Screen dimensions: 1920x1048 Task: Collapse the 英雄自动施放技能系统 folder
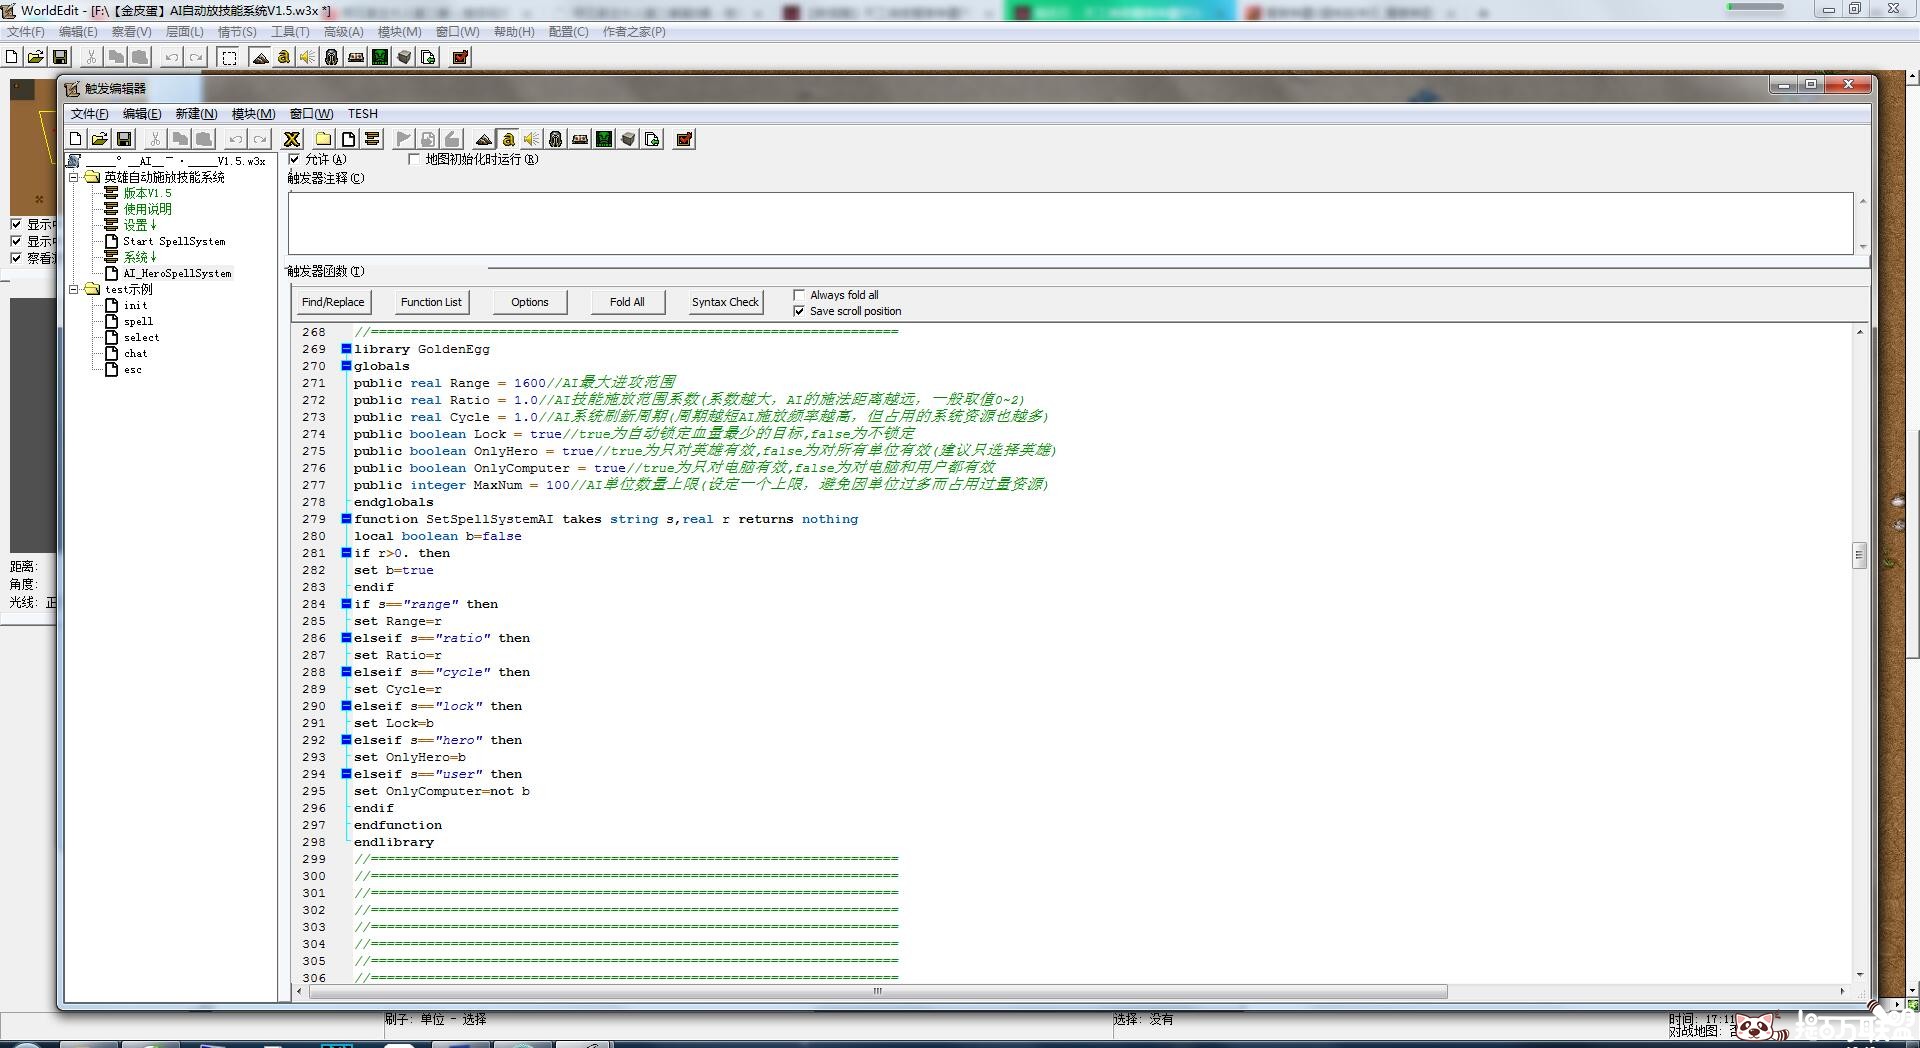click(x=73, y=177)
